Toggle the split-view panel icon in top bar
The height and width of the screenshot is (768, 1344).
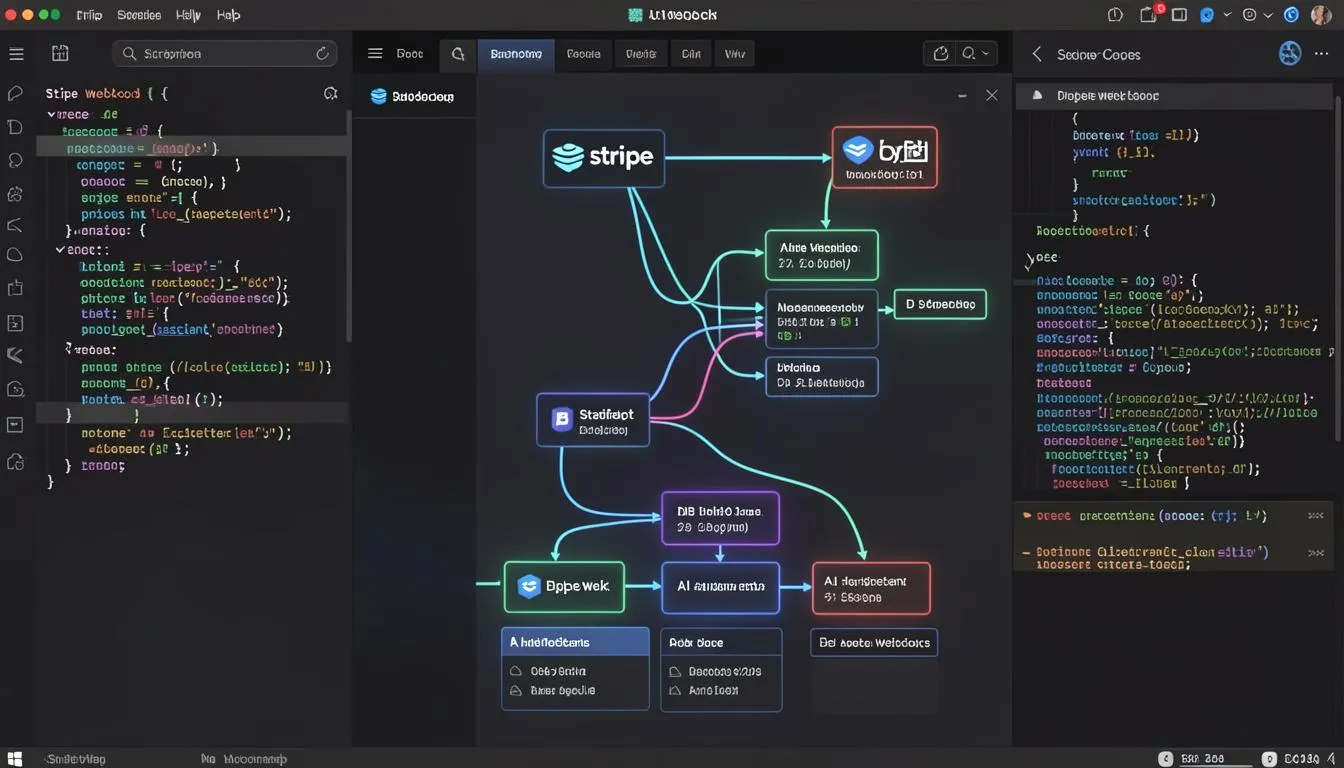[x=1179, y=15]
